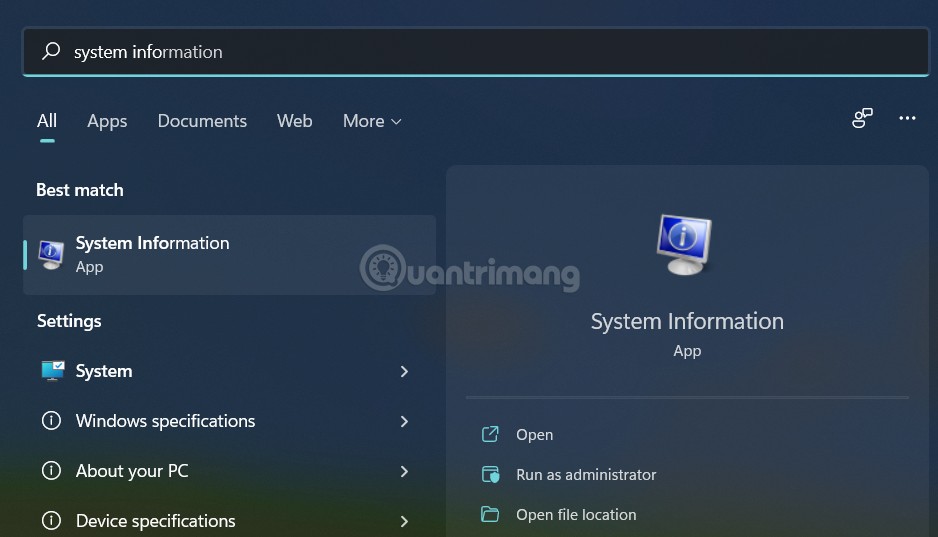Screen dimensions: 938x537
Task: Click the search feedback people icon
Action: 862,118
